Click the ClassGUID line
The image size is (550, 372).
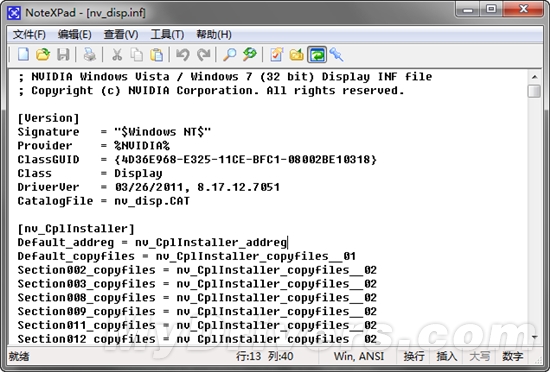[197, 160]
